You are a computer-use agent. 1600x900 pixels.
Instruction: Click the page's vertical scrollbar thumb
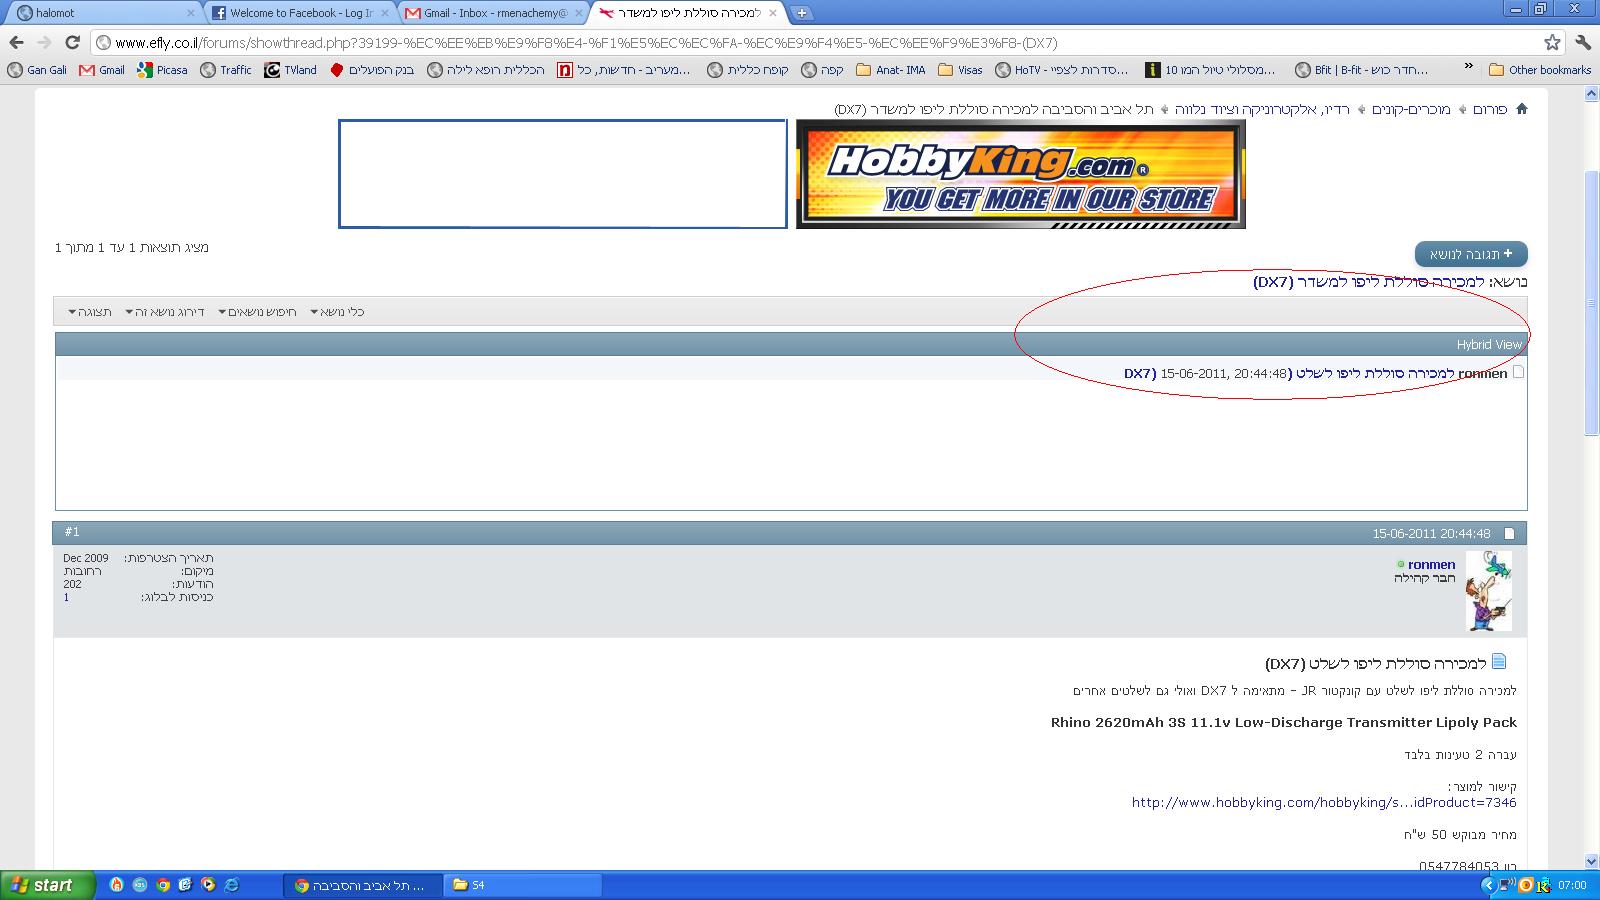point(1591,303)
